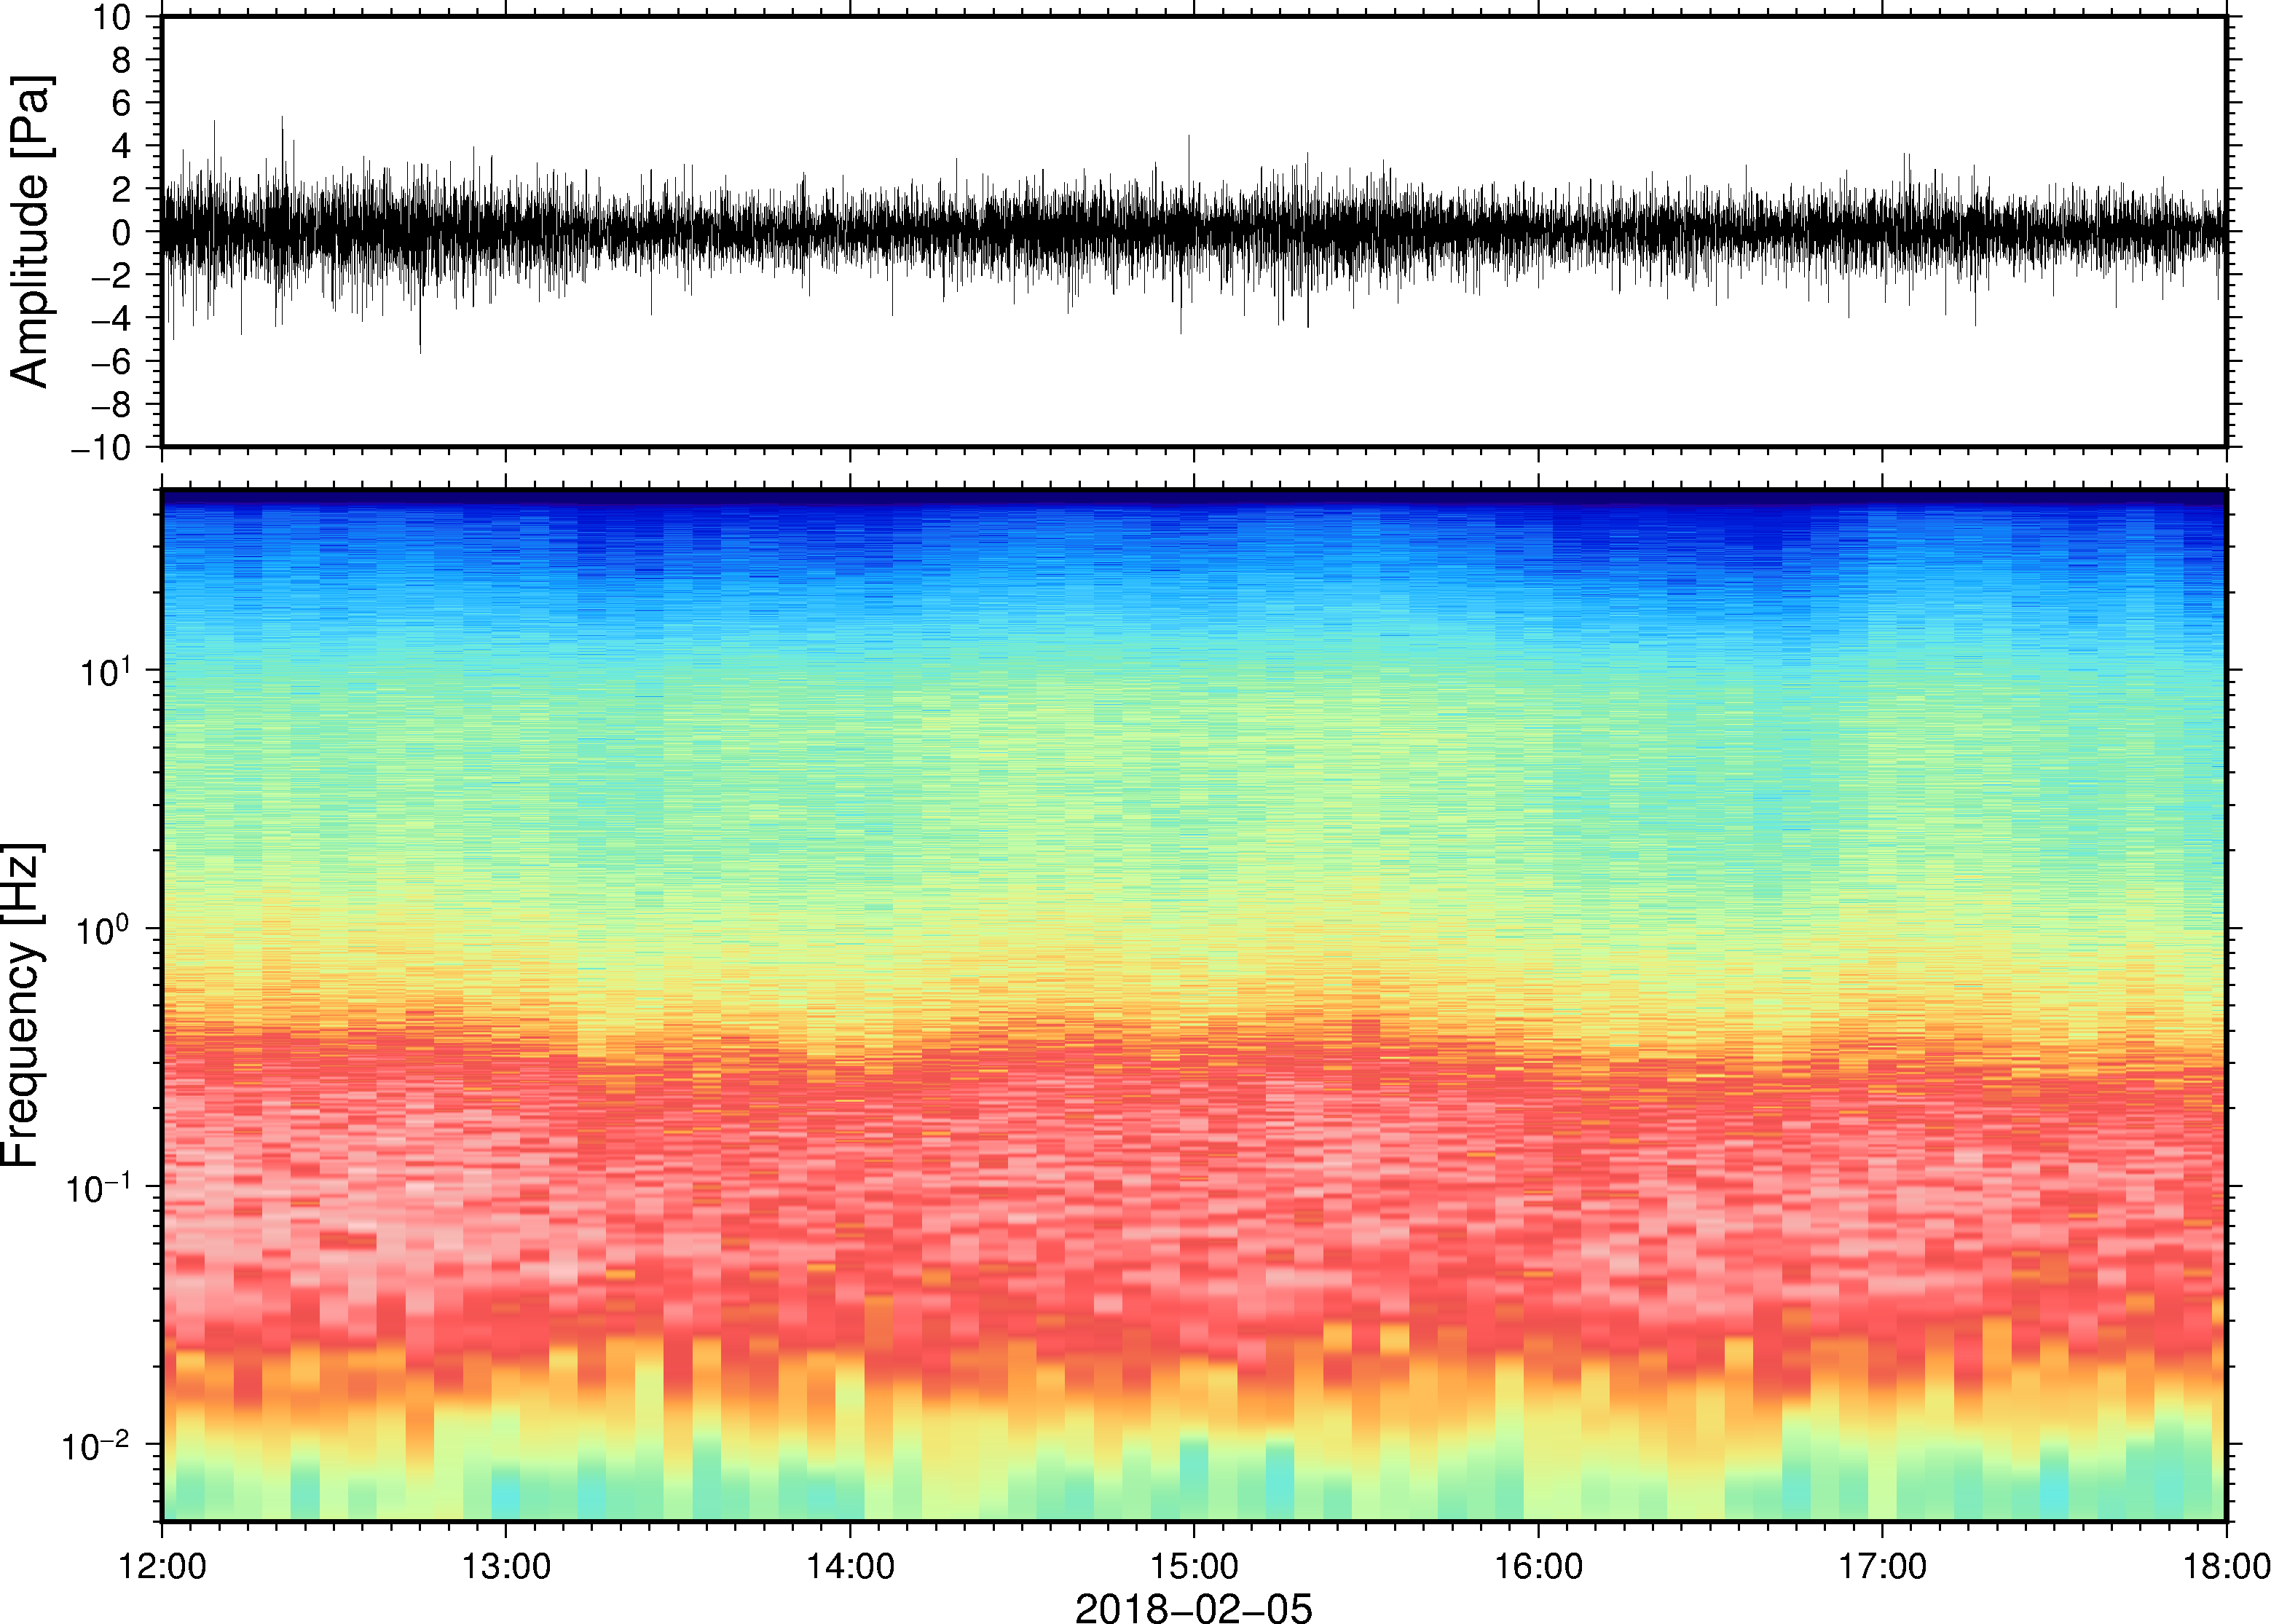Click the 15:00 time axis label
This screenshot has width=2271, height=1624.
(1194, 1566)
